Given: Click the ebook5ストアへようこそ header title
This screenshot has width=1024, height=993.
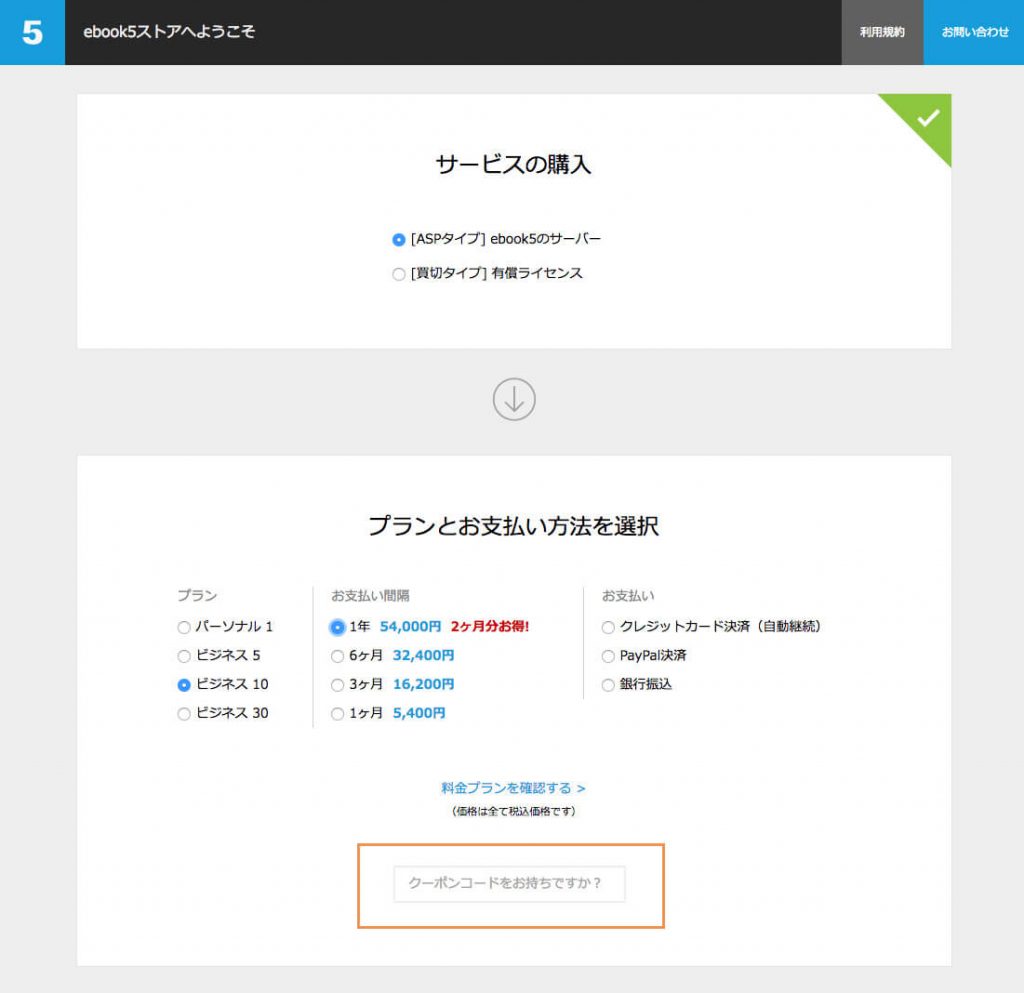Looking at the screenshot, I should pos(169,32).
